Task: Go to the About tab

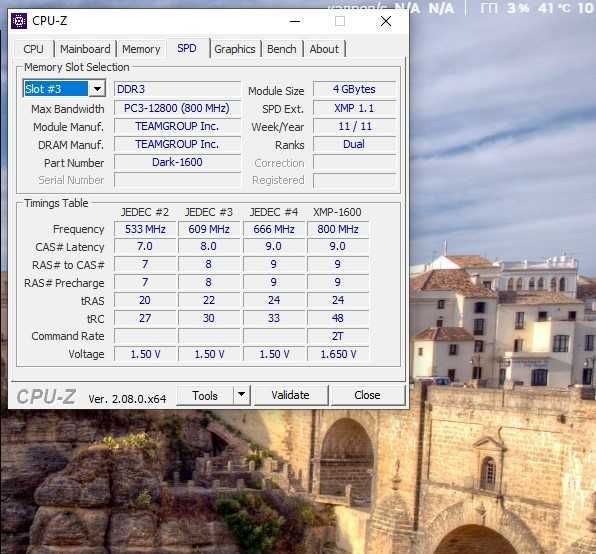Action: tap(324, 49)
